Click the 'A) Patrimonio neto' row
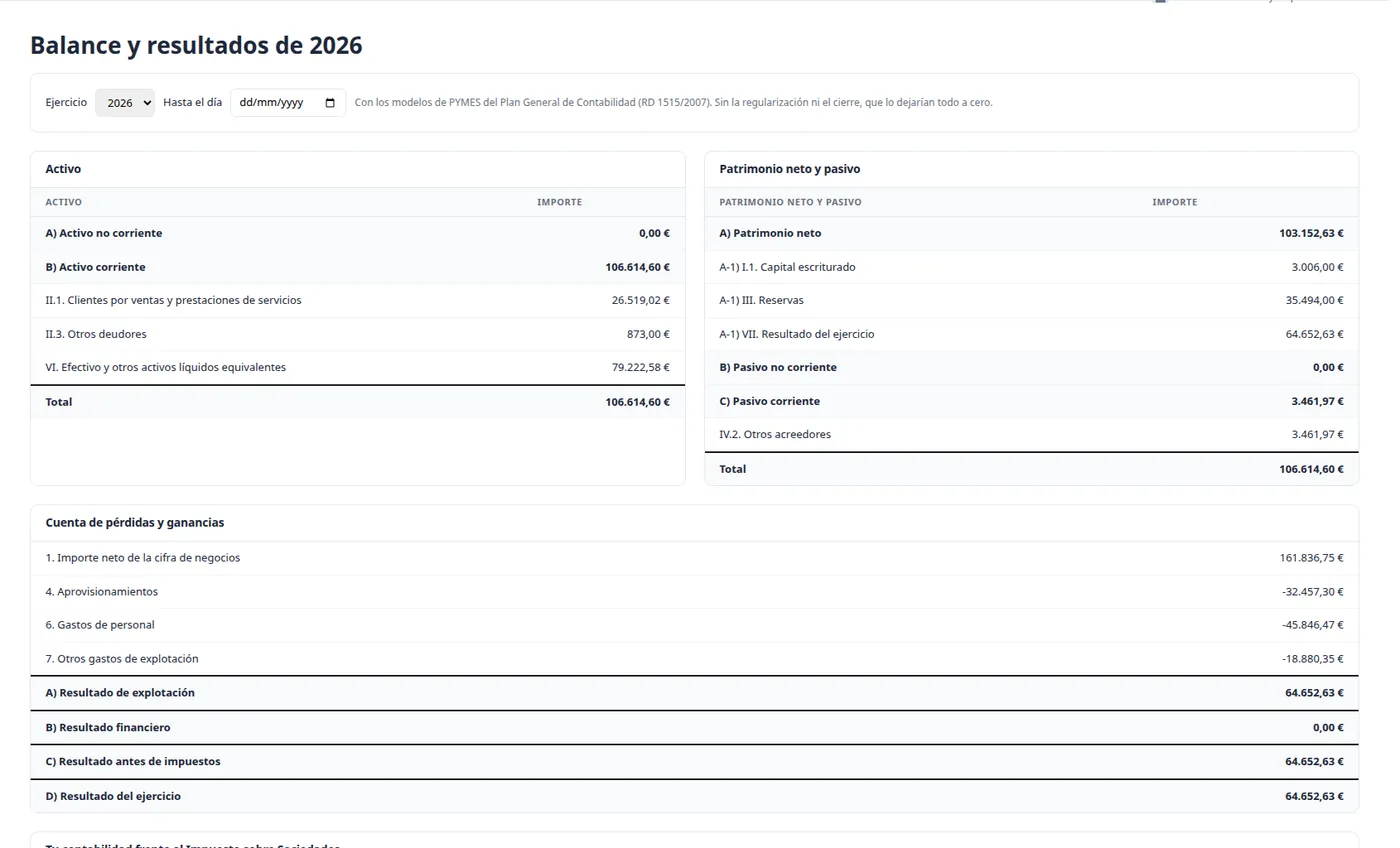1400x848 pixels. click(x=1032, y=233)
